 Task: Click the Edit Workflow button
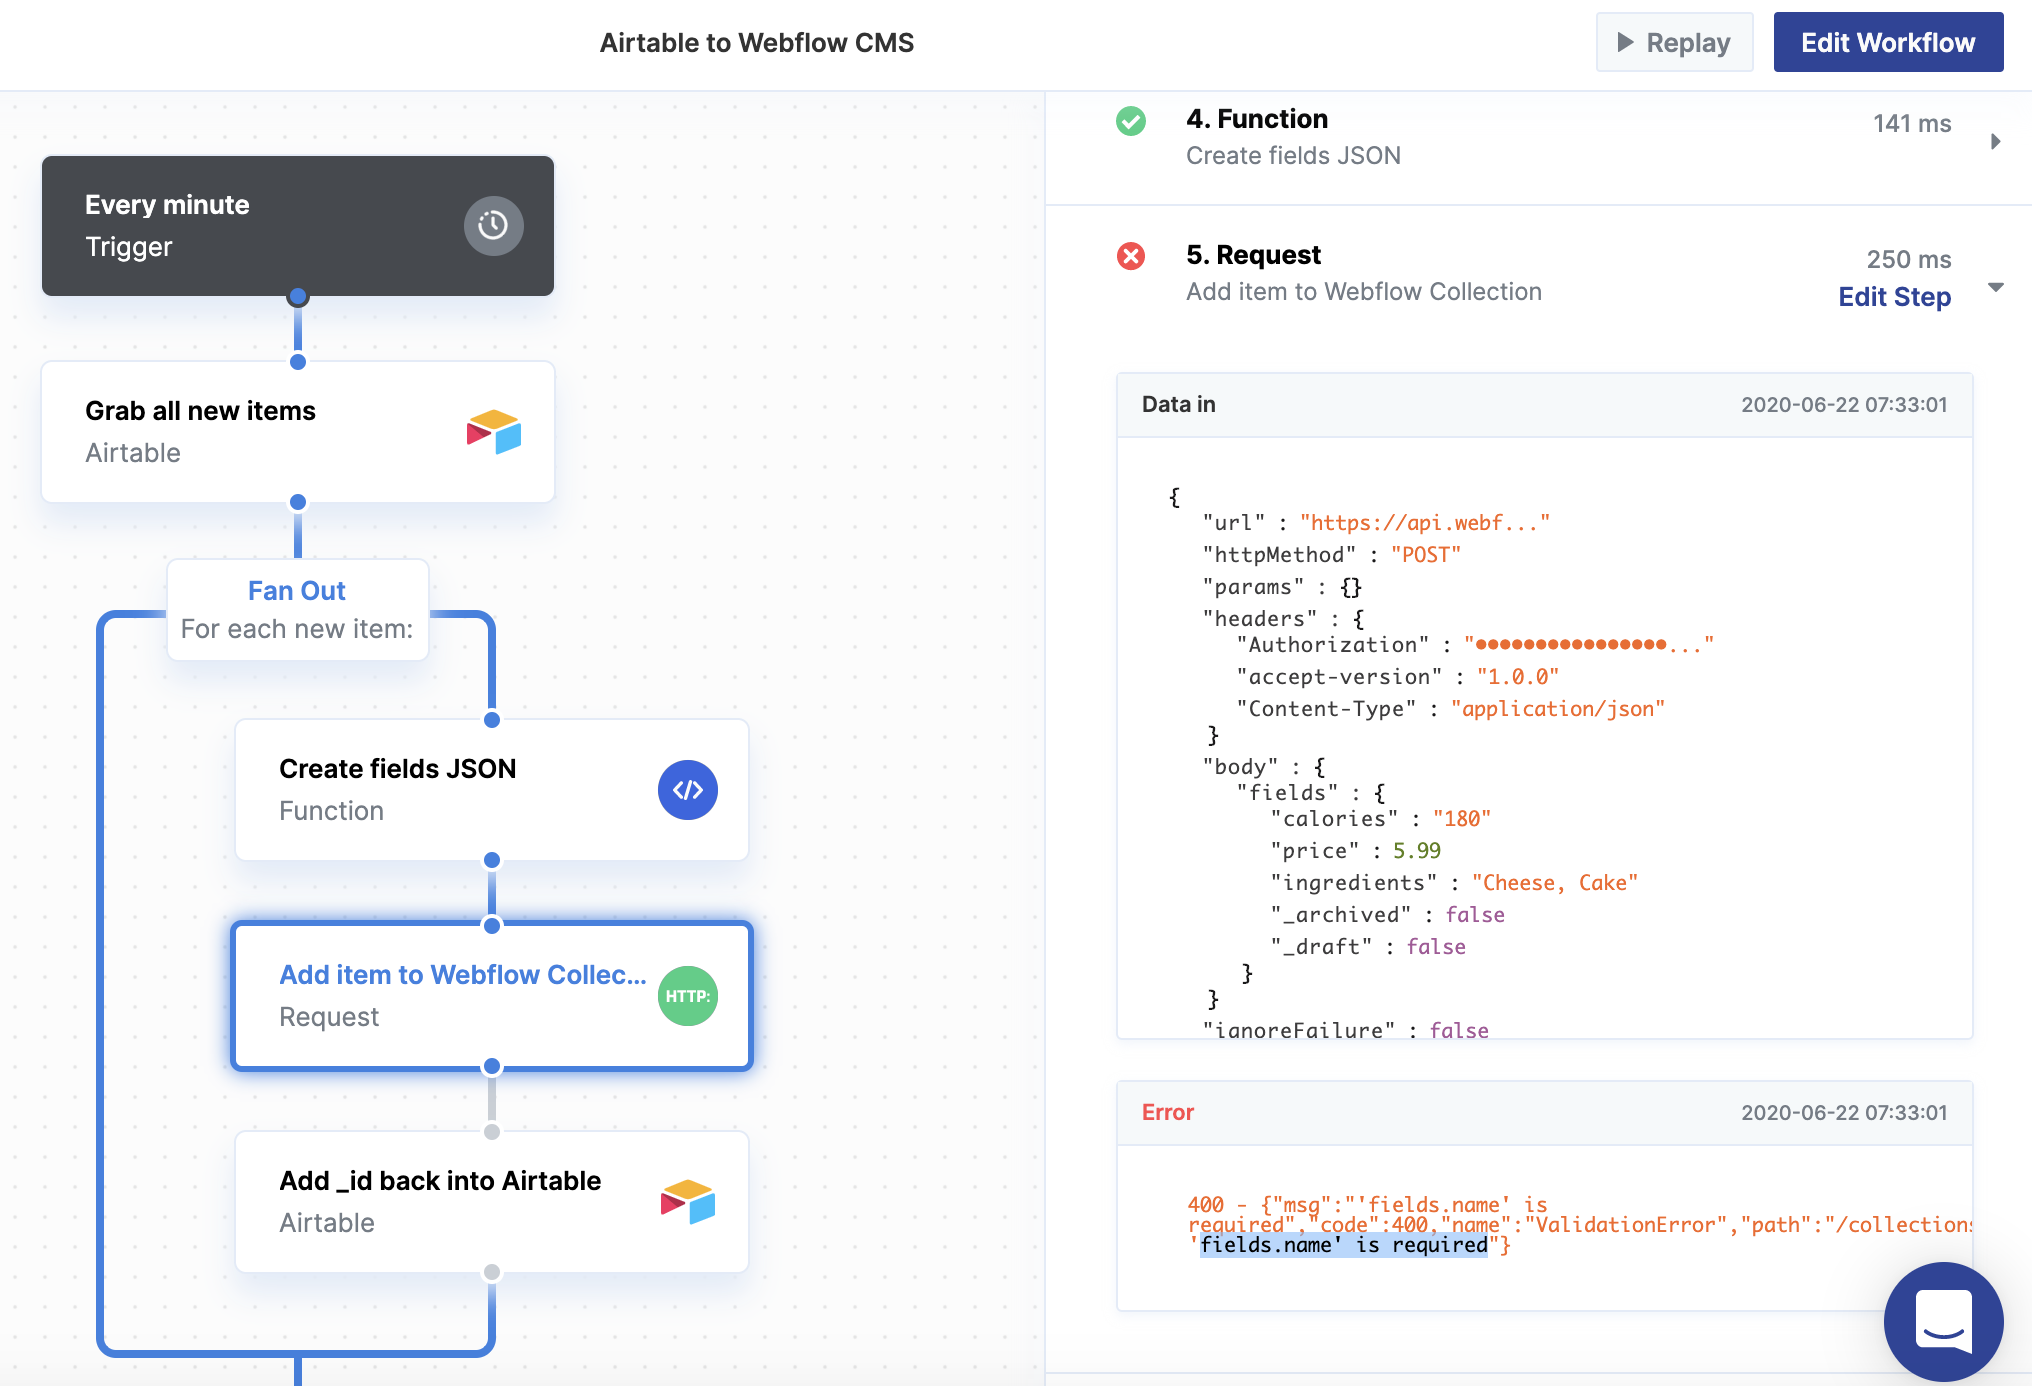1887,43
